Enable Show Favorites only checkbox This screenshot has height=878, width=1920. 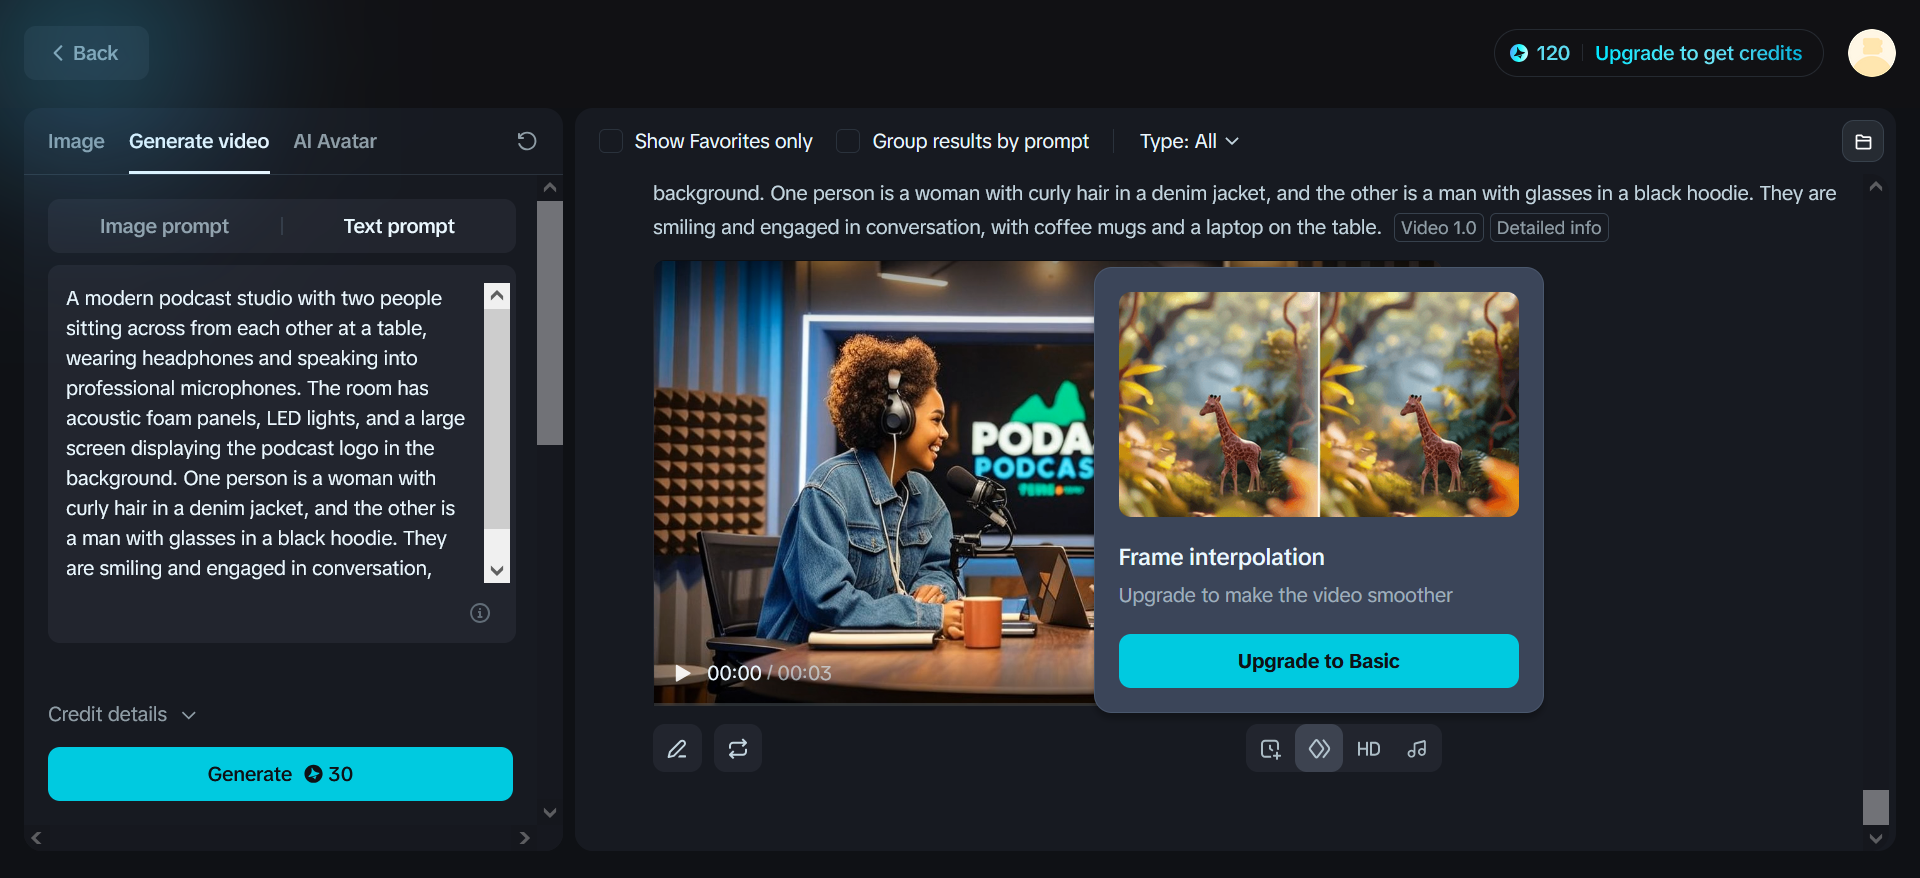point(611,141)
